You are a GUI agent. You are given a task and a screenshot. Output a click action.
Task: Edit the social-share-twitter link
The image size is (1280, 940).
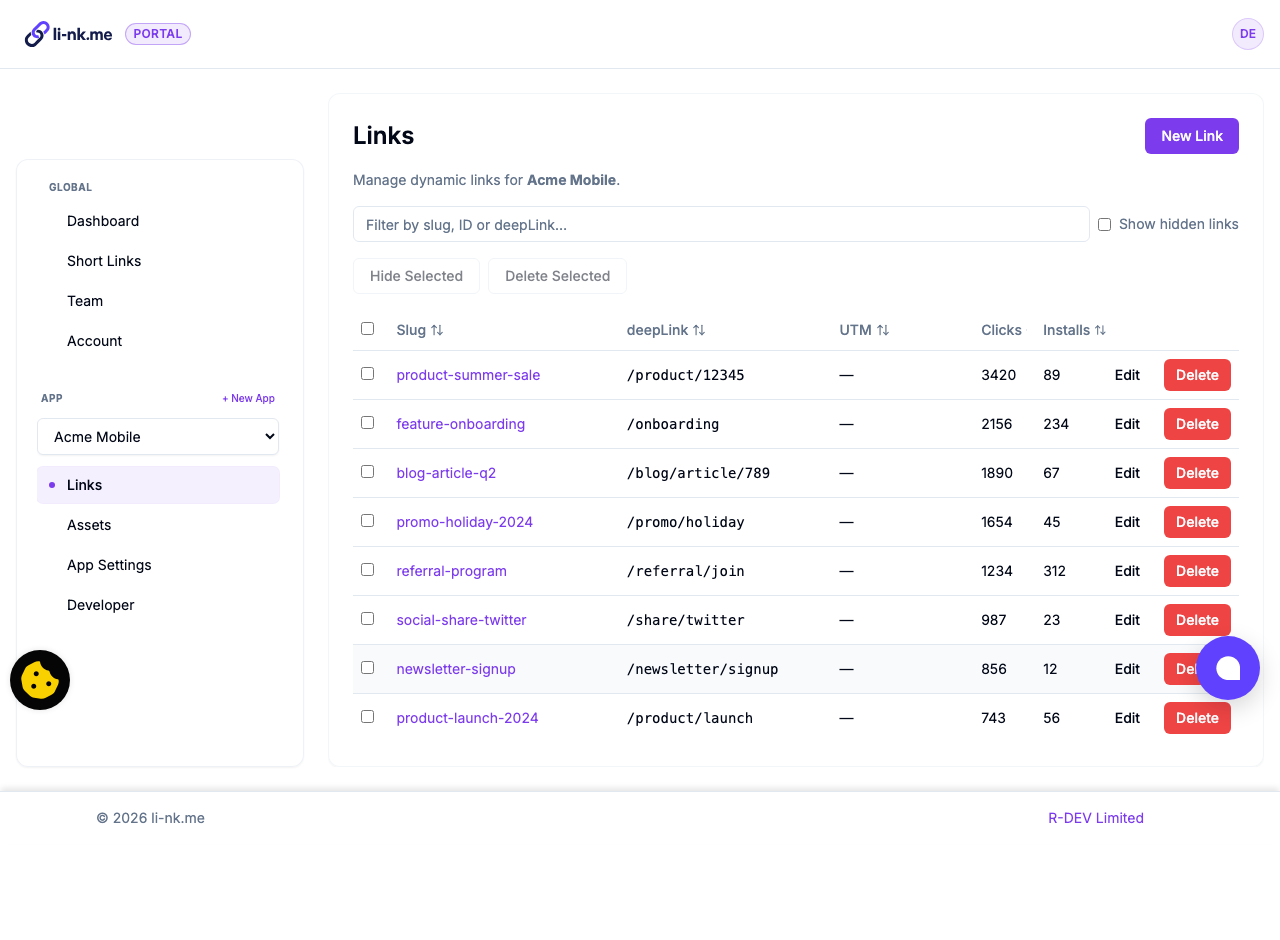click(x=1127, y=620)
